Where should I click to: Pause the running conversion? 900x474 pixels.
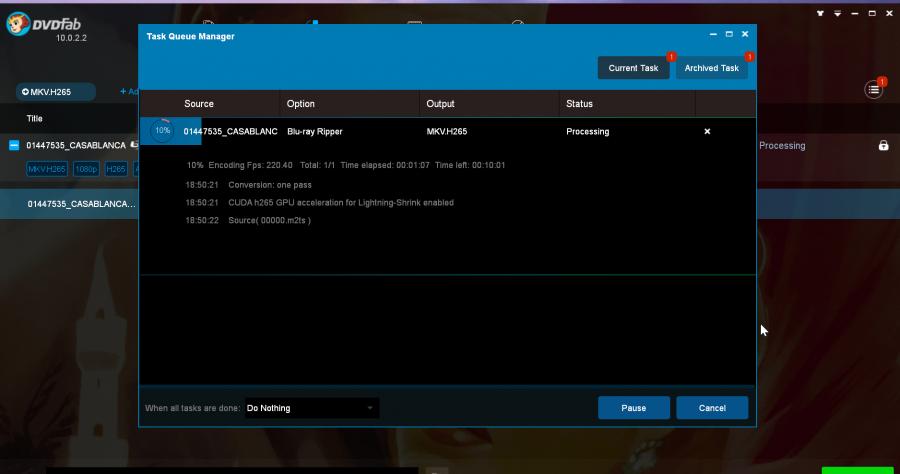[x=634, y=408]
